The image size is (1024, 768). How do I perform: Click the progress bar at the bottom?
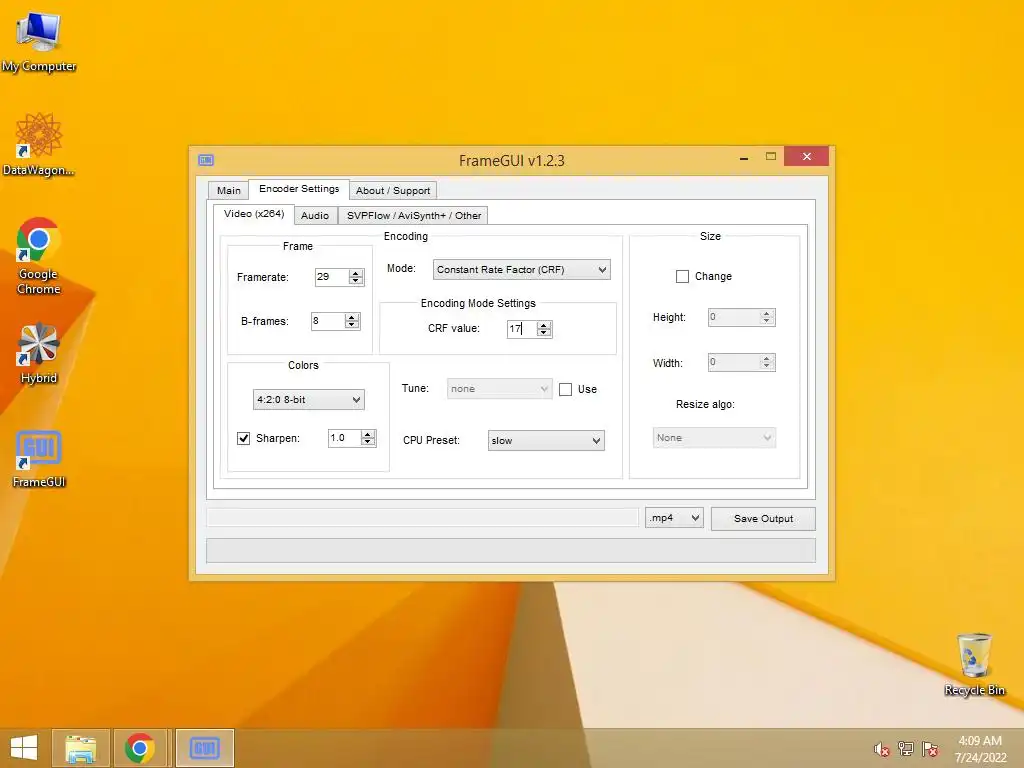(x=511, y=551)
